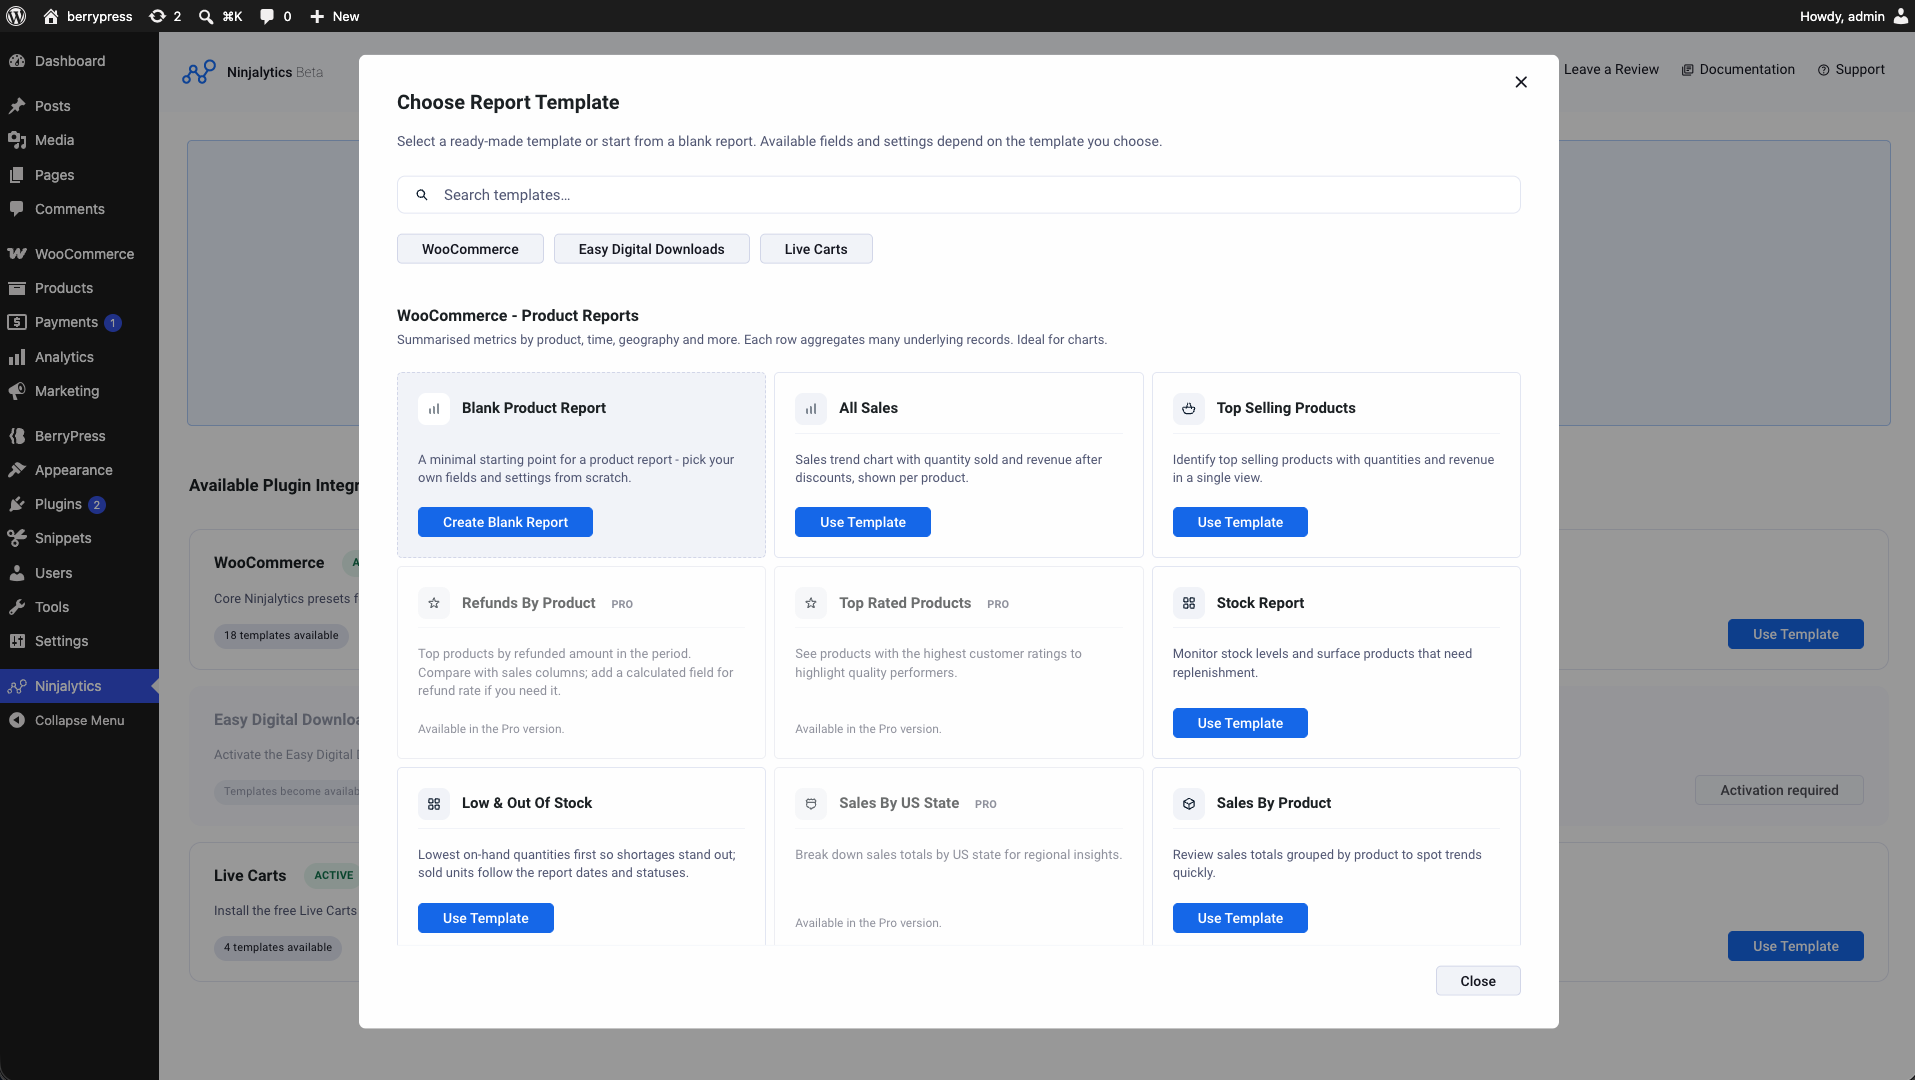Click the Refunds By Product star icon
The height and width of the screenshot is (1080, 1915).
434,603
